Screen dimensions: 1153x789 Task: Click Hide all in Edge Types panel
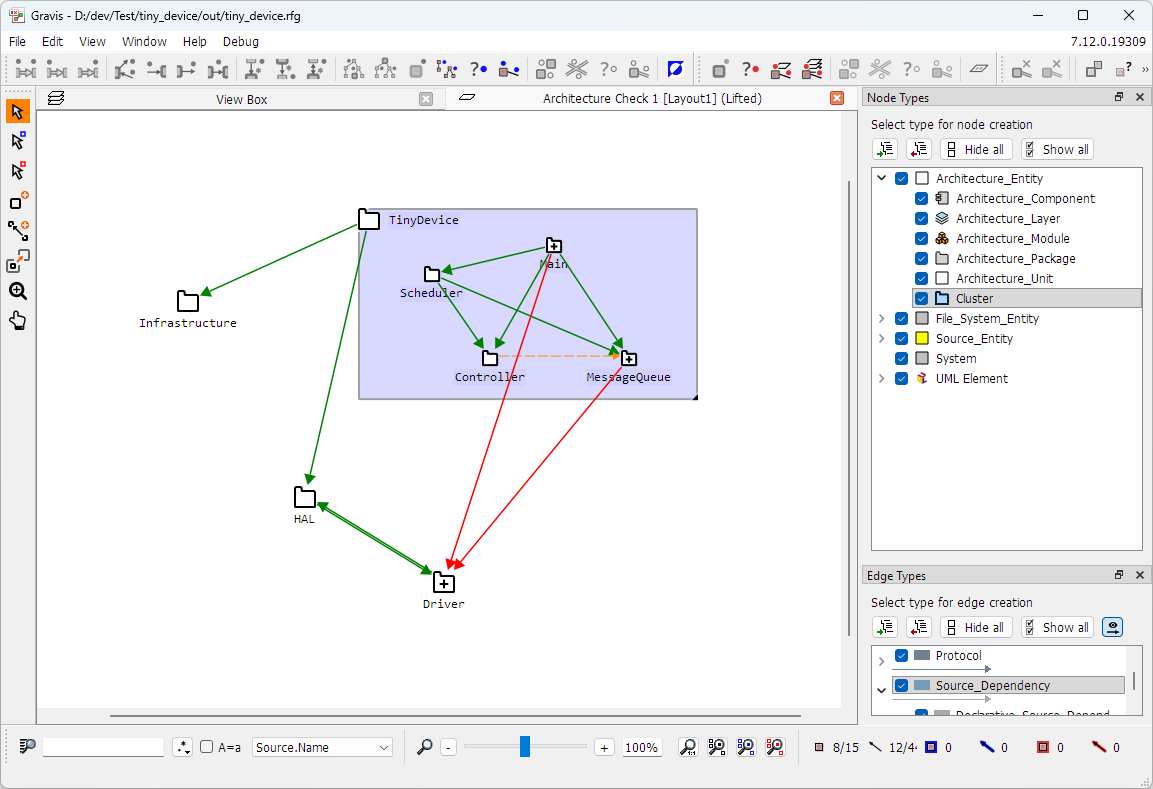[977, 627]
